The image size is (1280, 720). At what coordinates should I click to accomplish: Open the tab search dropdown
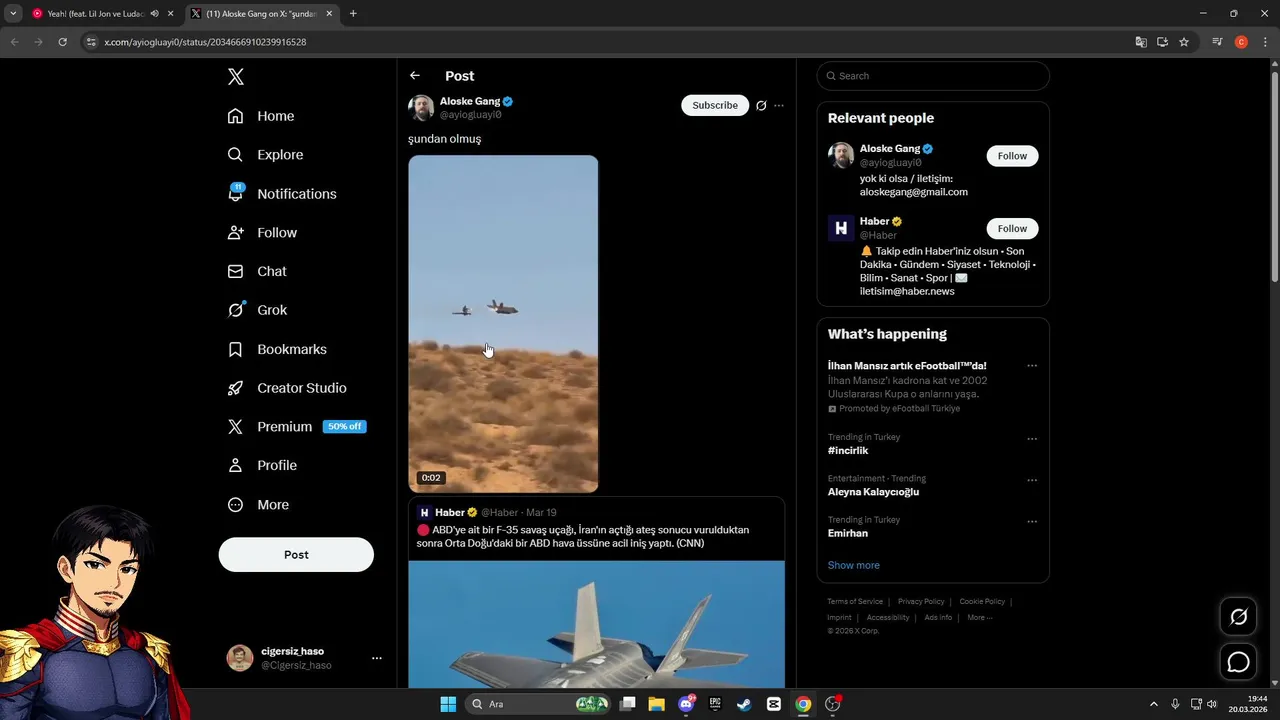coord(13,14)
